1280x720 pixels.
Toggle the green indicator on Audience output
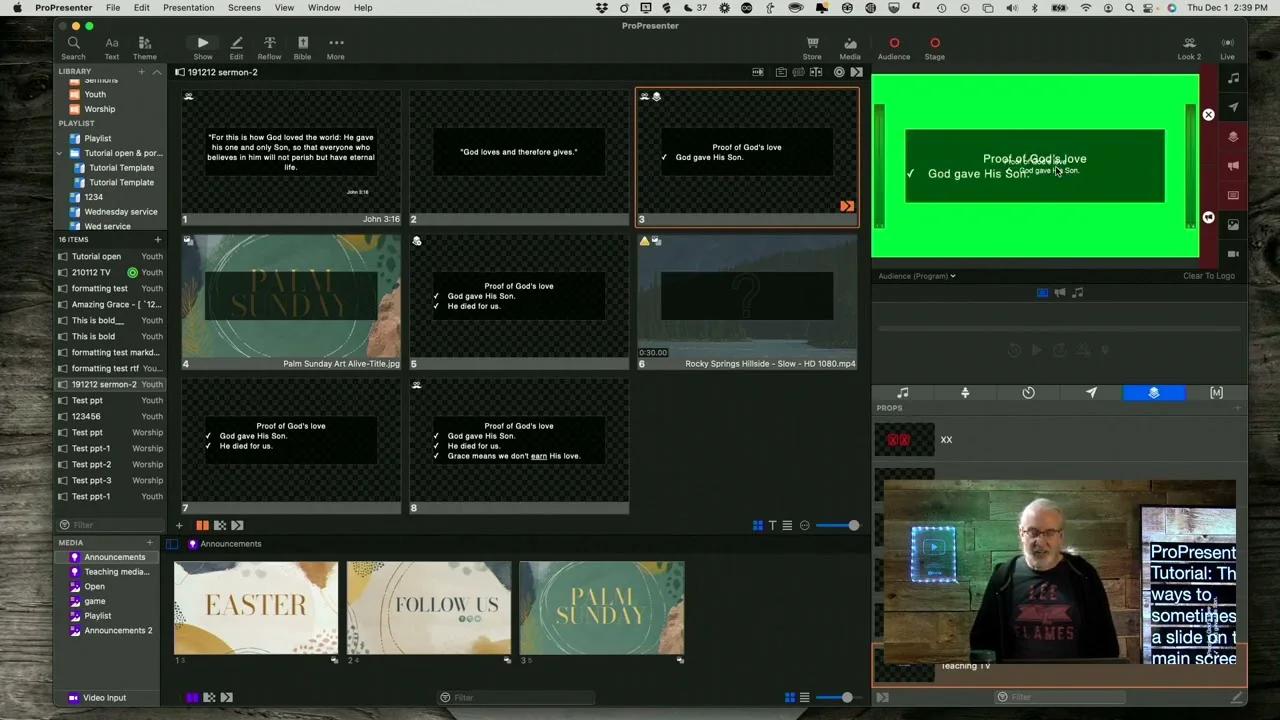click(x=894, y=43)
